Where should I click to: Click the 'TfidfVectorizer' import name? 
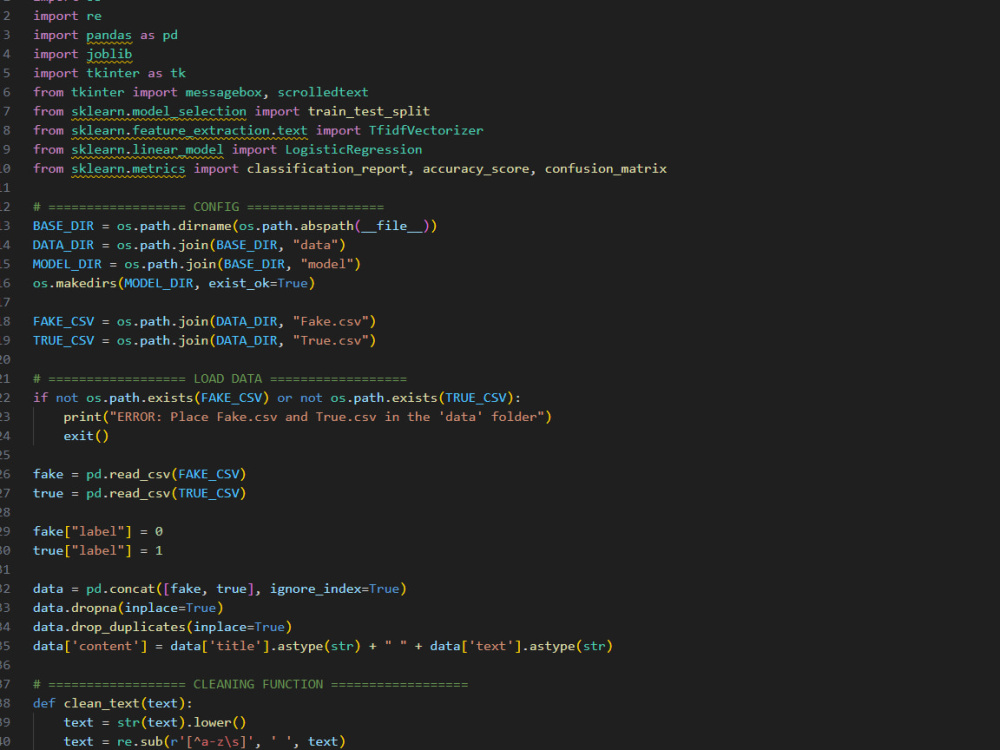click(426, 131)
